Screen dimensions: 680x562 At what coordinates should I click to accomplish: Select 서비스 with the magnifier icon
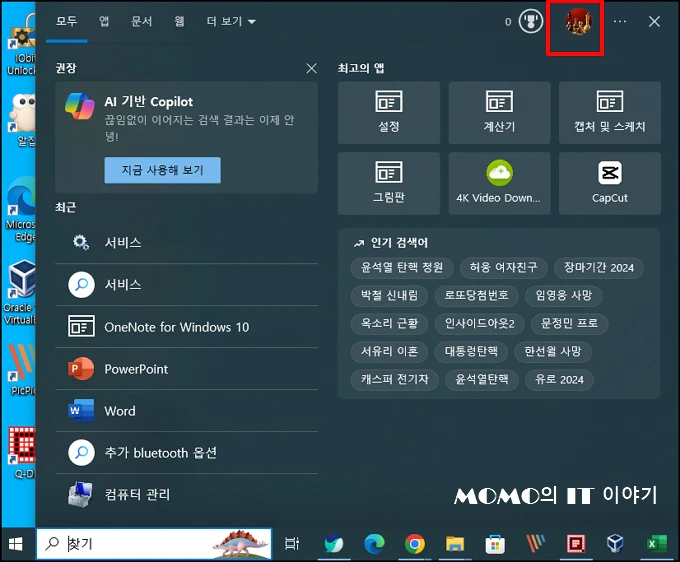click(x=186, y=284)
